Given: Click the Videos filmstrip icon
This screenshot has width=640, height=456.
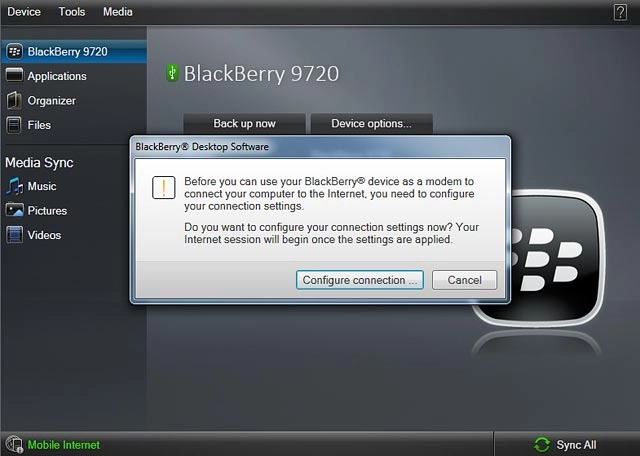Looking at the screenshot, I should (14, 235).
